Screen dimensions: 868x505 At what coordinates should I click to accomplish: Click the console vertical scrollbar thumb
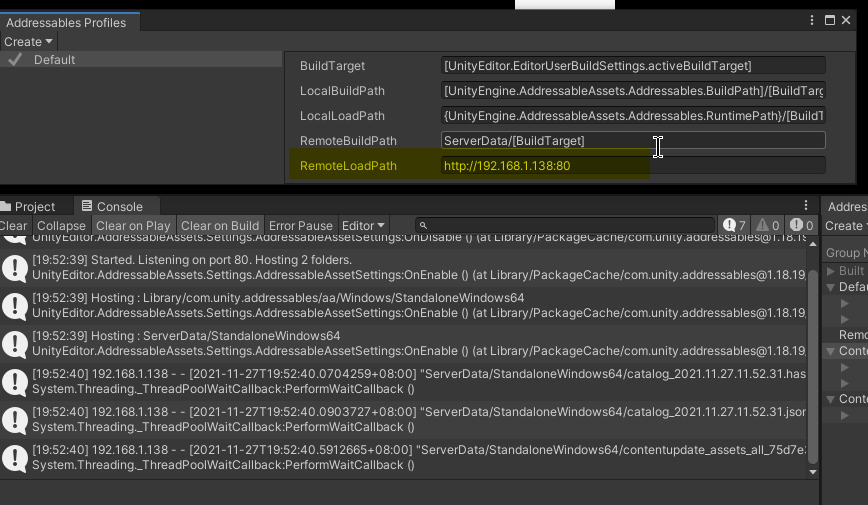point(813,367)
